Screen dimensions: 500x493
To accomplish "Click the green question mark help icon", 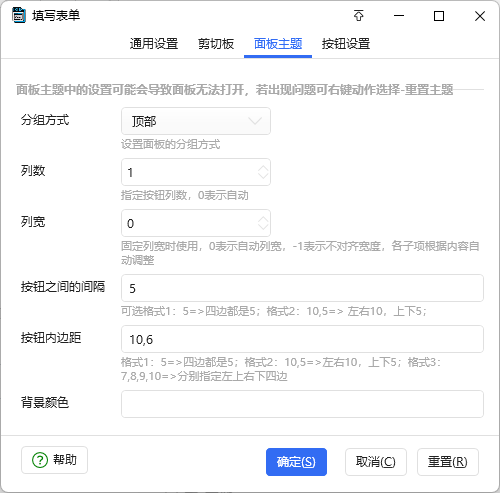I will (x=40, y=460).
